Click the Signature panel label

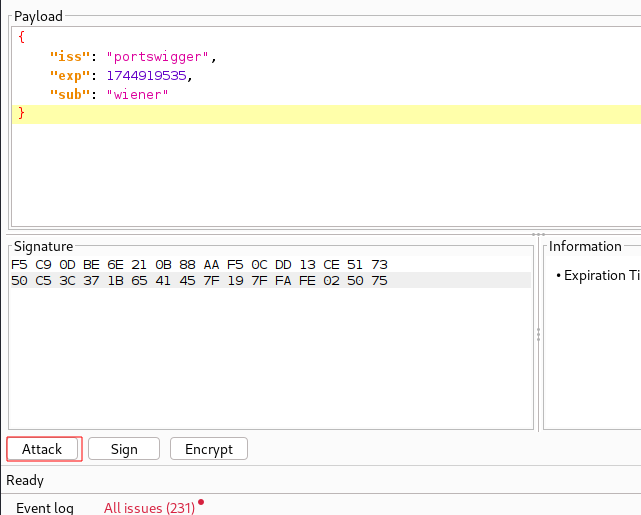click(x=43, y=246)
